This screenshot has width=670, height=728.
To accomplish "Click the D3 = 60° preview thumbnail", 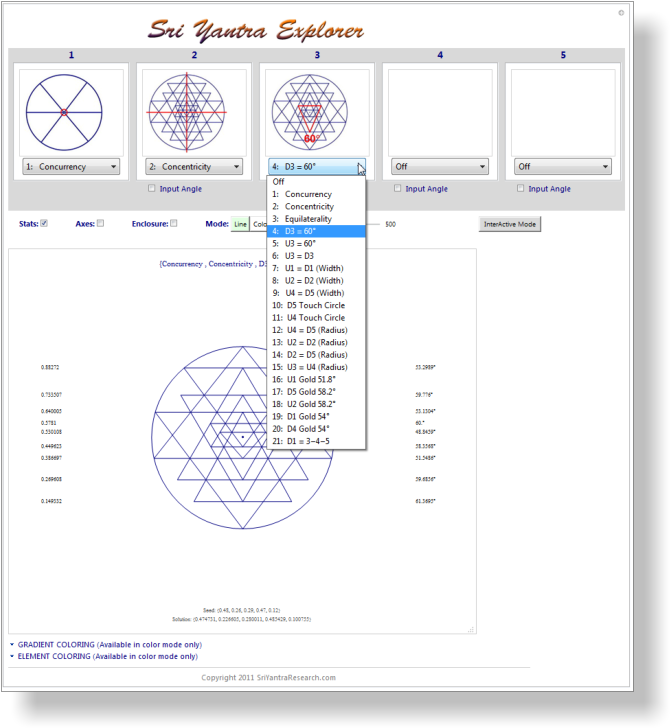I will coord(317,112).
